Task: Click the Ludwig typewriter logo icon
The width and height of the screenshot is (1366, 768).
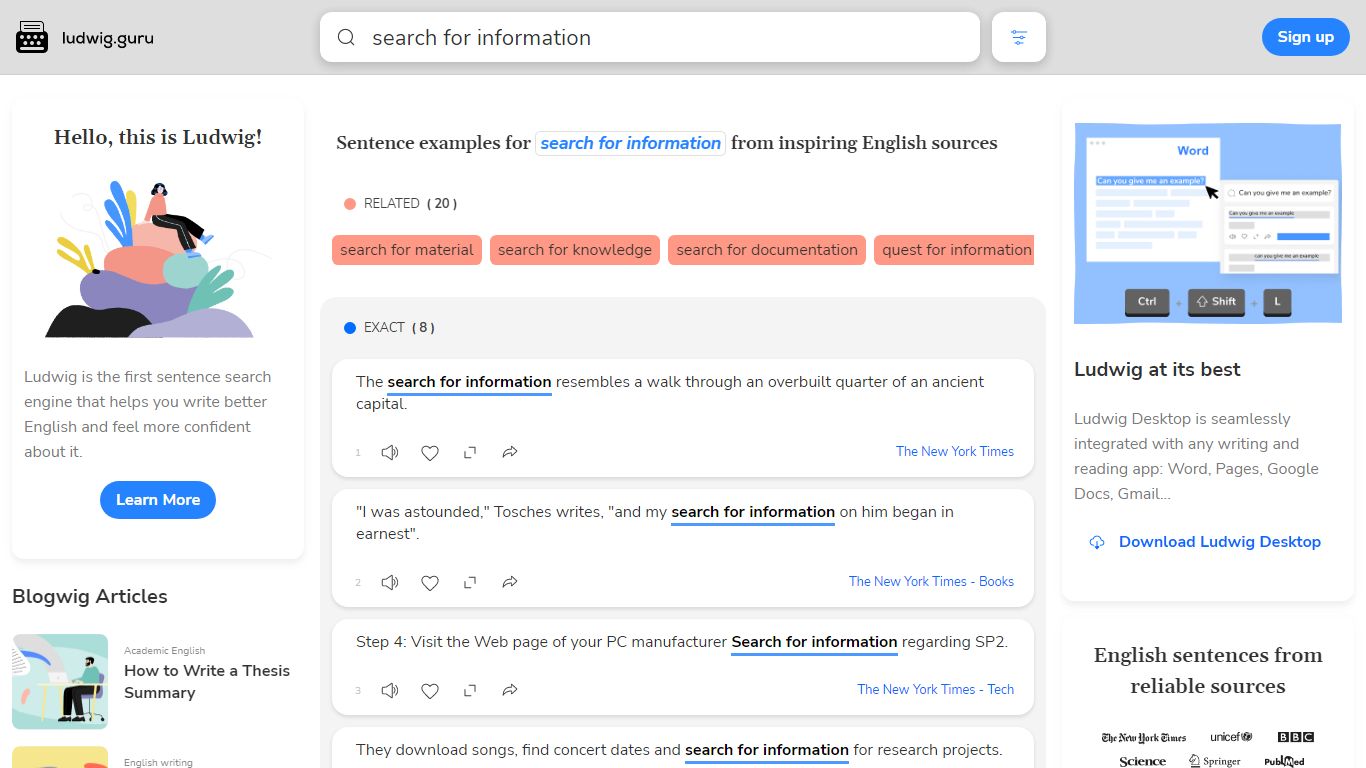Action: [32, 37]
